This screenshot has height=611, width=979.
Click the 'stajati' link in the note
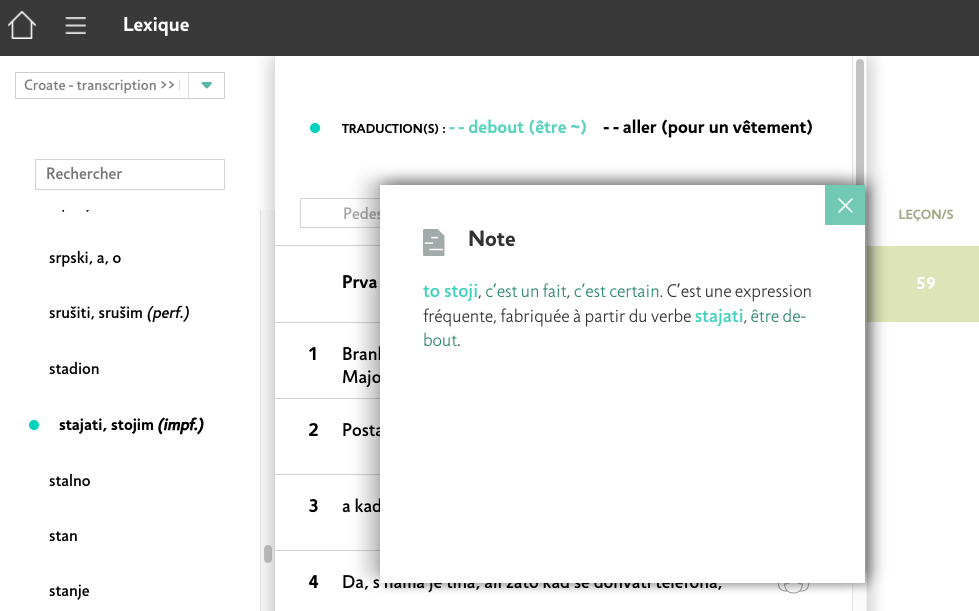click(719, 316)
